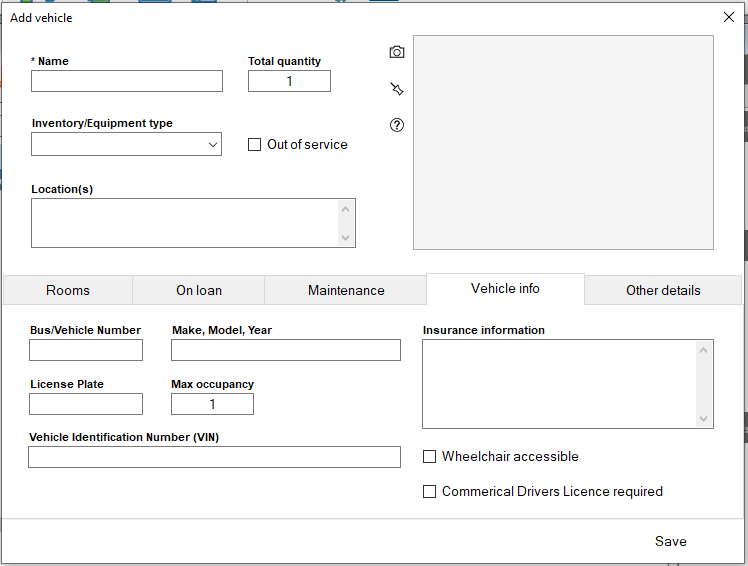Open the On loan tab
Viewport: 748px width, 566px height.
click(199, 290)
